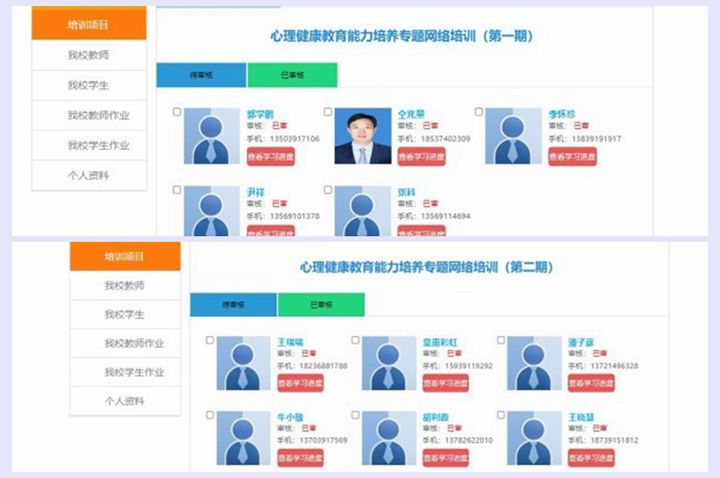
Task: Open the 已审核 tab in 第二期 panel
Action: click(321, 304)
